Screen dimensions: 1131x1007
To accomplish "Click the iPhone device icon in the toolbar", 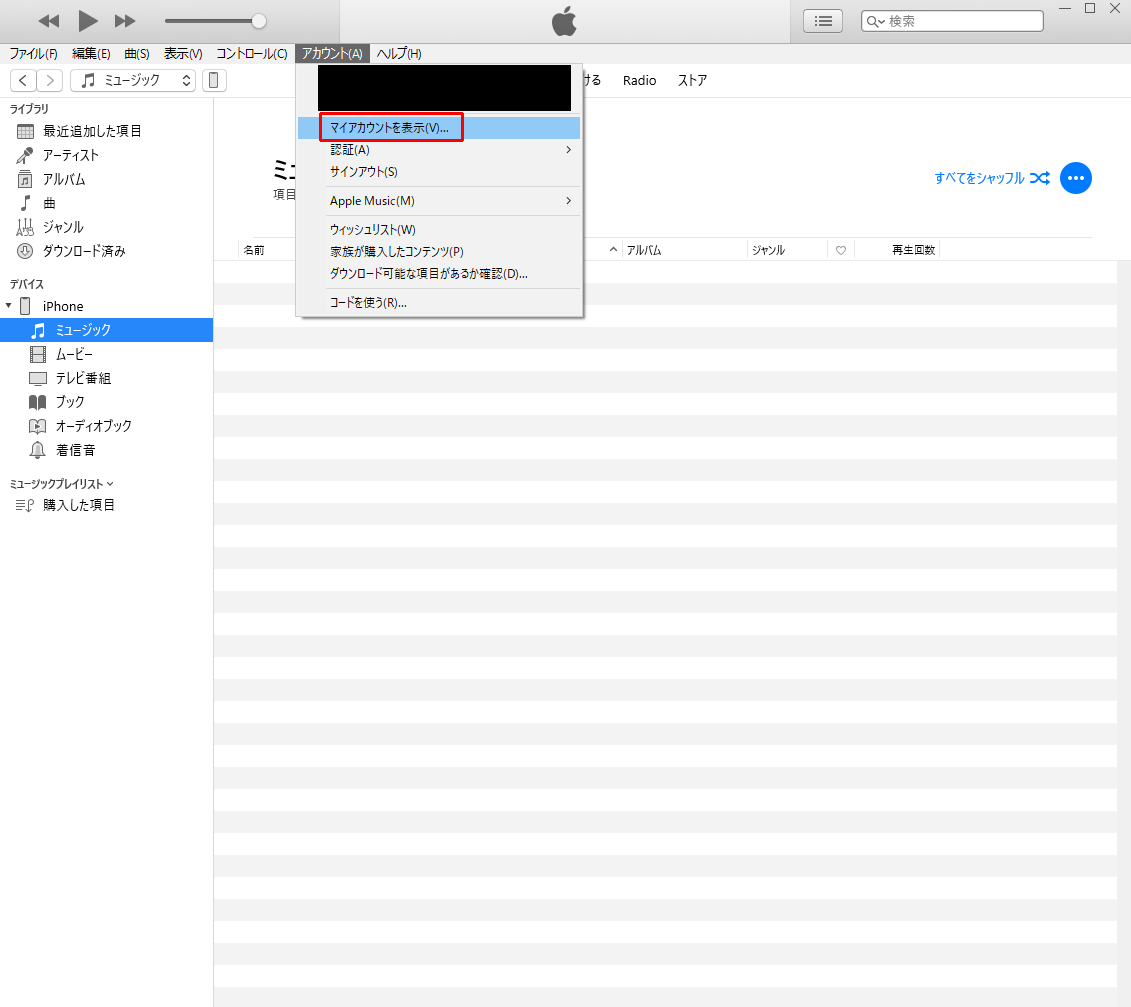I will coord(214,79).
